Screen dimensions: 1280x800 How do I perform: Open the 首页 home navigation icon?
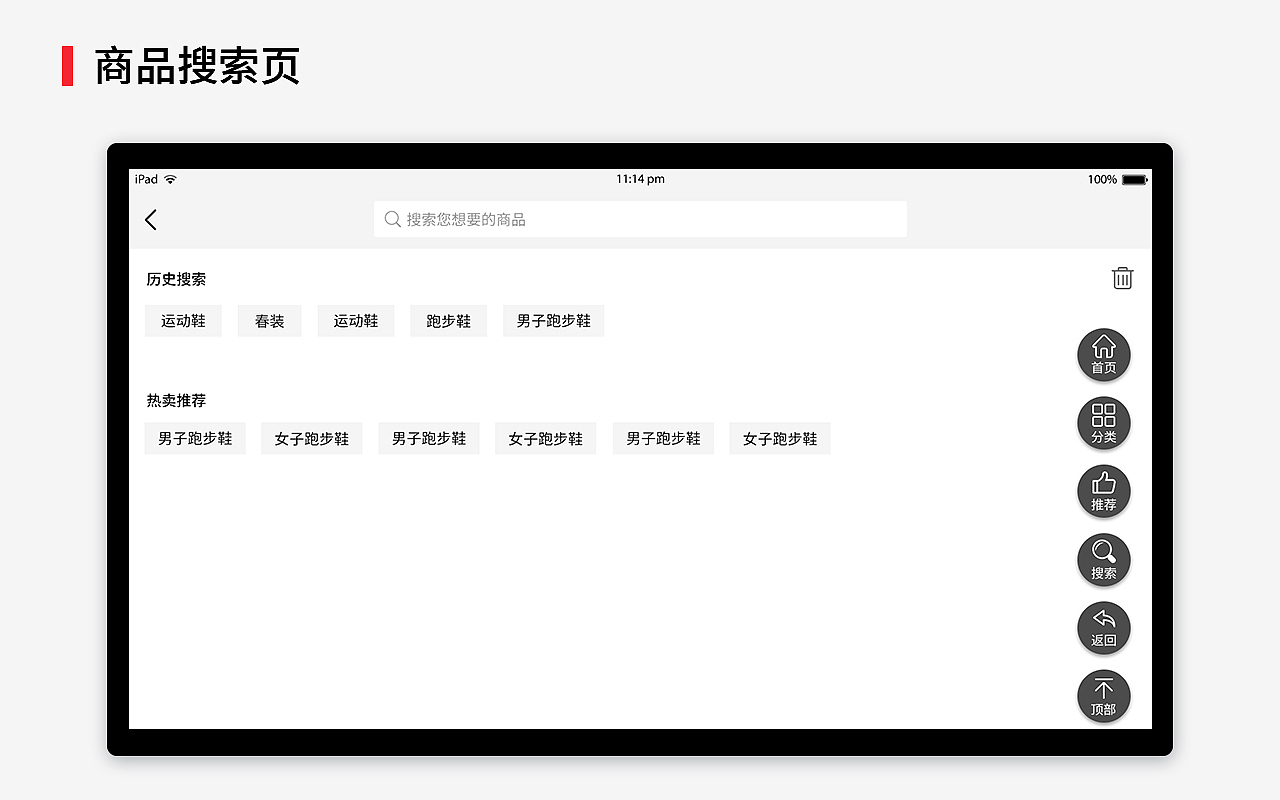[1103, 354]
